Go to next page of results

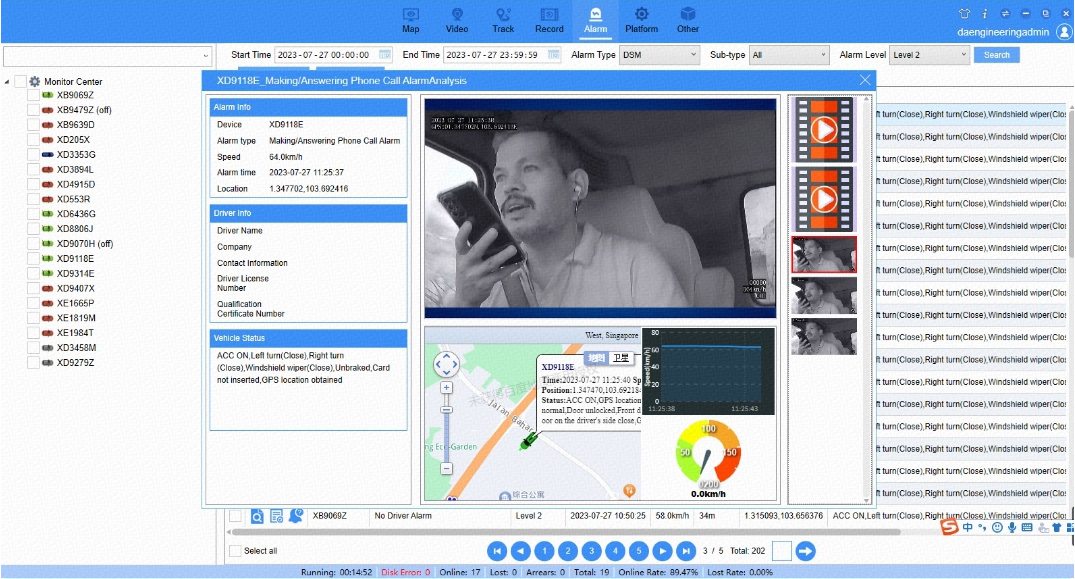point(662,551)
